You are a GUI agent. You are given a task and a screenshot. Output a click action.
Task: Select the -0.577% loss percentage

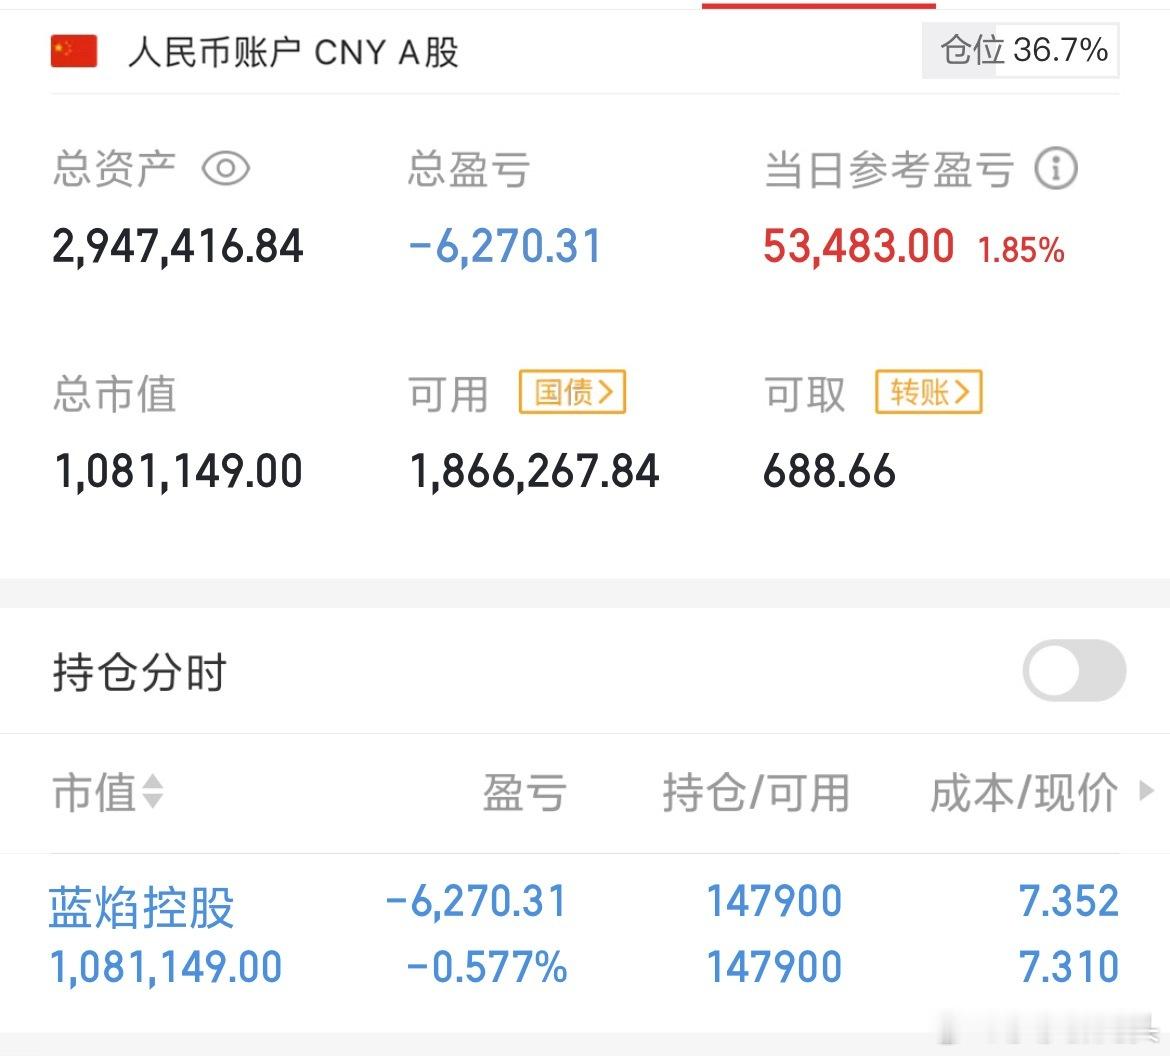(487, 967)
